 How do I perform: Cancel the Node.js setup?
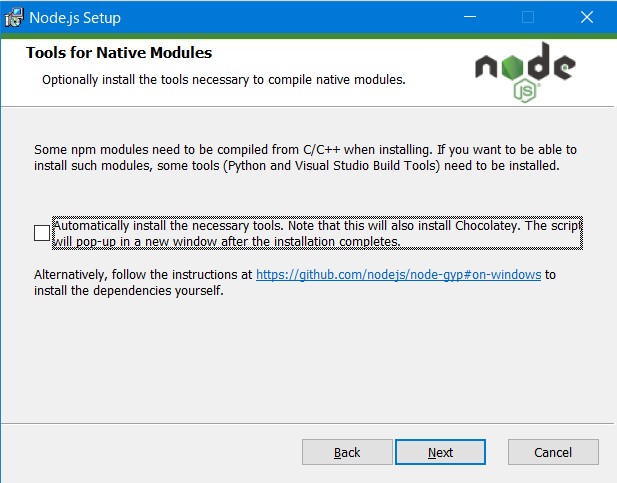(x=553, y=452)
